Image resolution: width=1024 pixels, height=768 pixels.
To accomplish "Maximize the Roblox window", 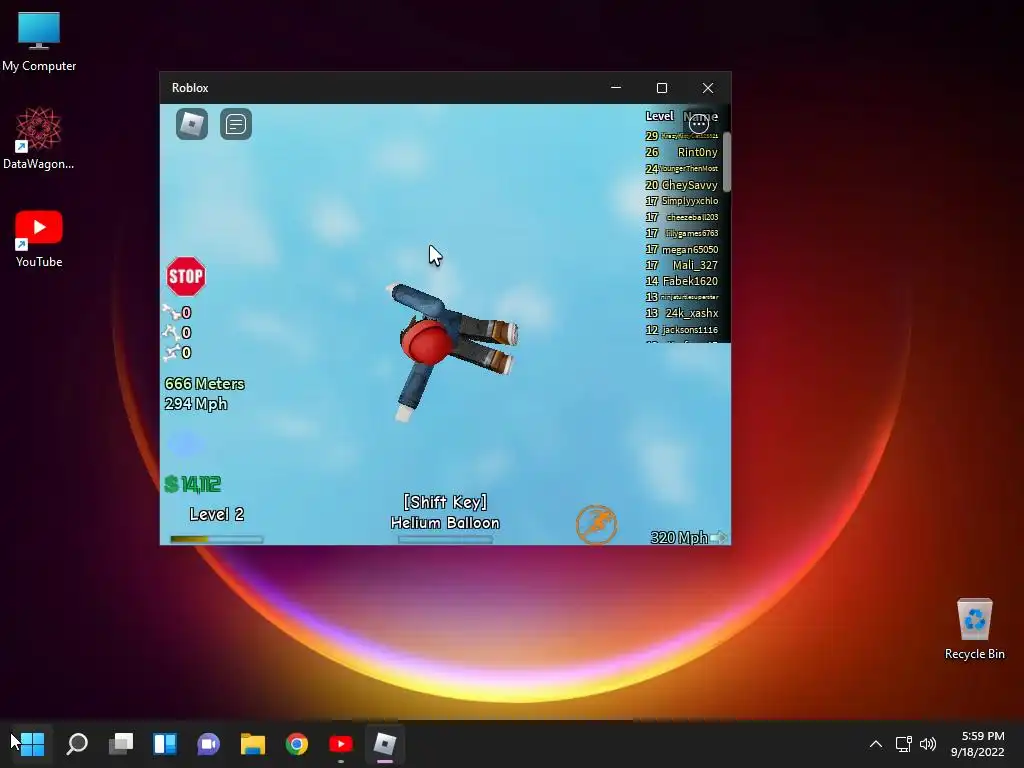I will pyautogui.click(x=662, y=88).
